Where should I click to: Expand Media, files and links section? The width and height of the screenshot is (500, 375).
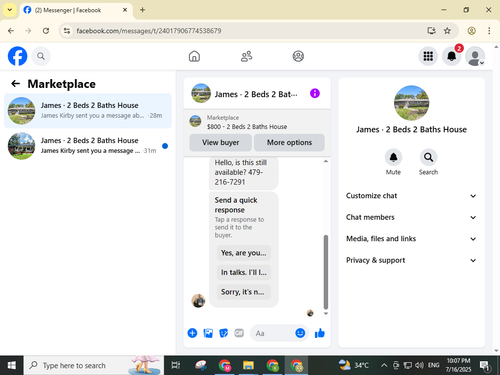pyautogui.click(x=411, y=239)
